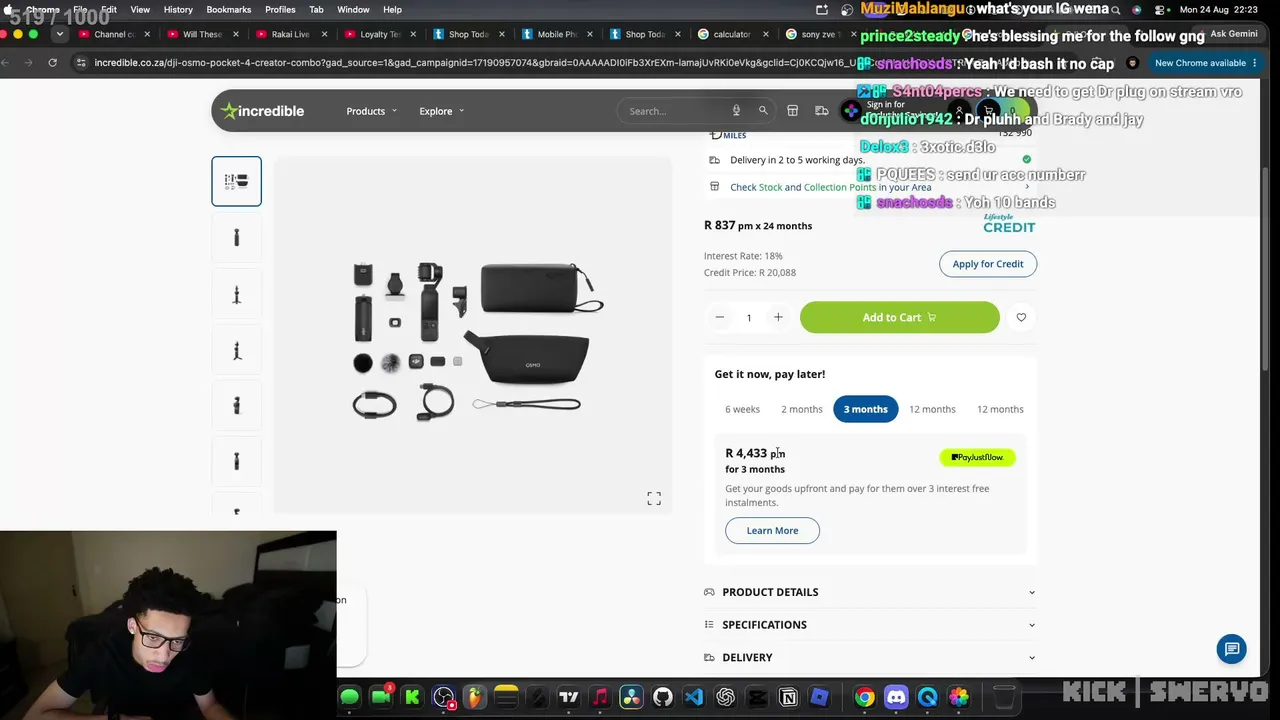Open Notion from the dock
Viewport: 1280px width, 720px height.
788,697
